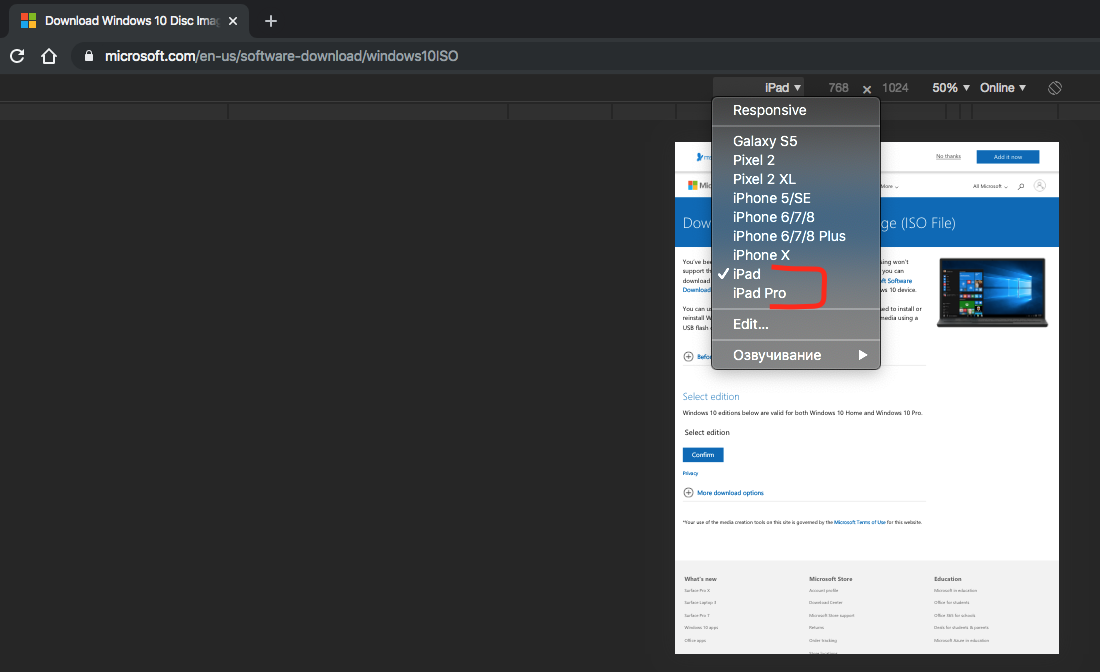Viewport: 1100px width, 672px height.
Task: Click the Microsoft logo on the page
Action: (692, 185)
